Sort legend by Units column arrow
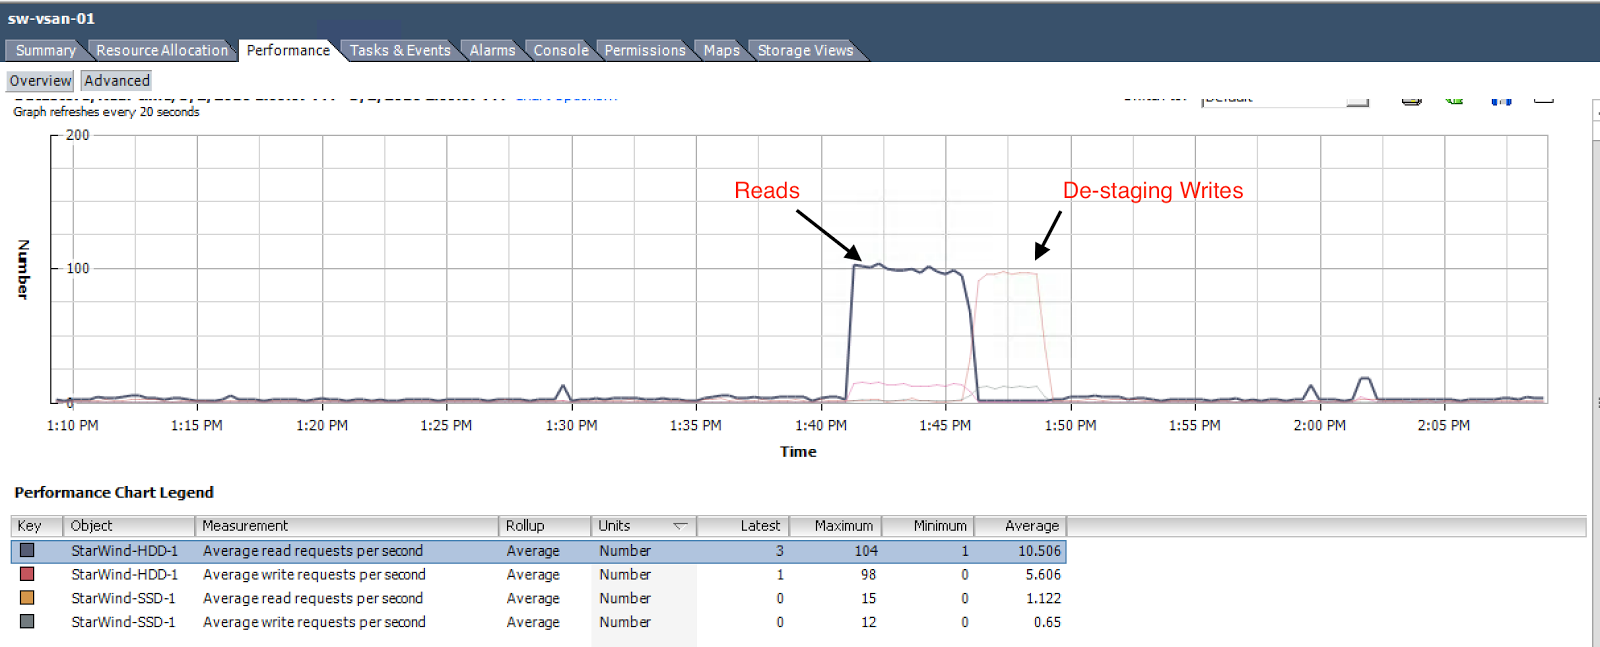 pos(680,526)
